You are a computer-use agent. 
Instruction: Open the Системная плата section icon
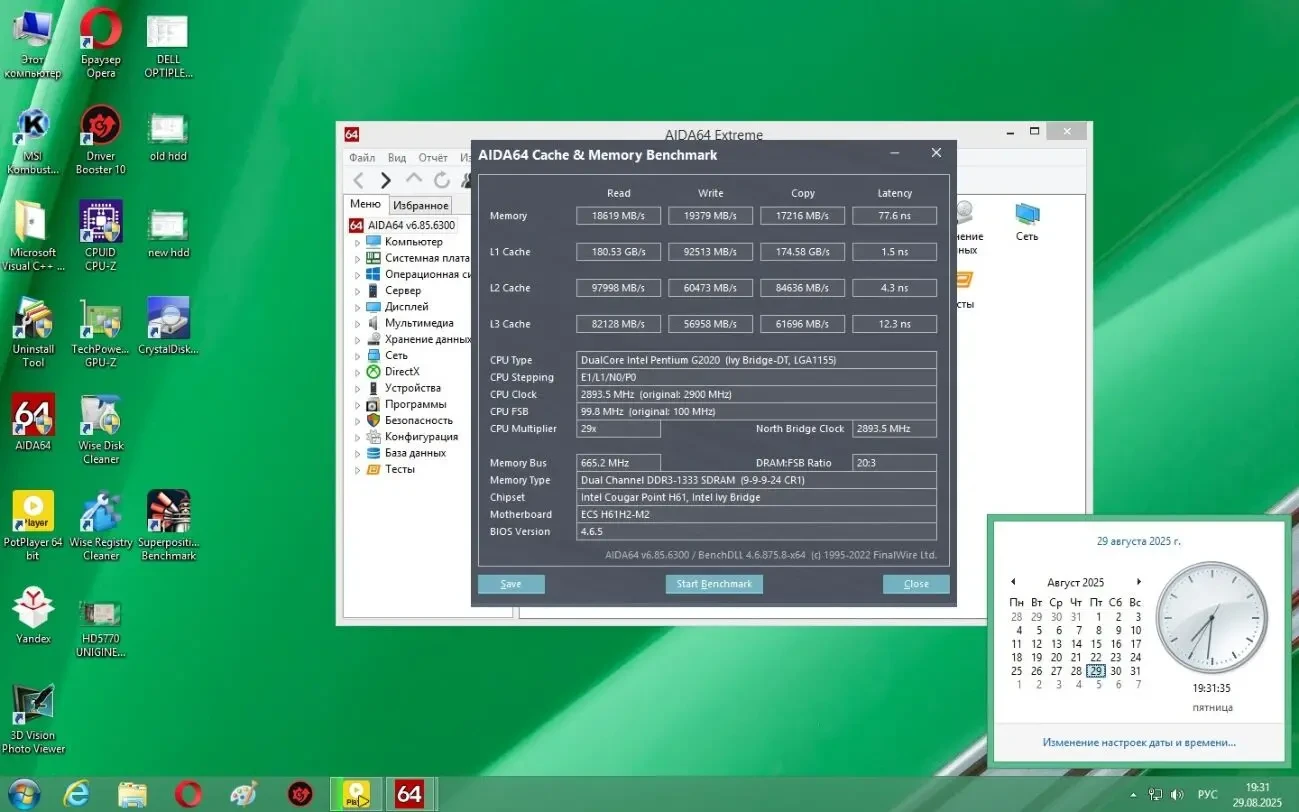click(x=372, y=257)
